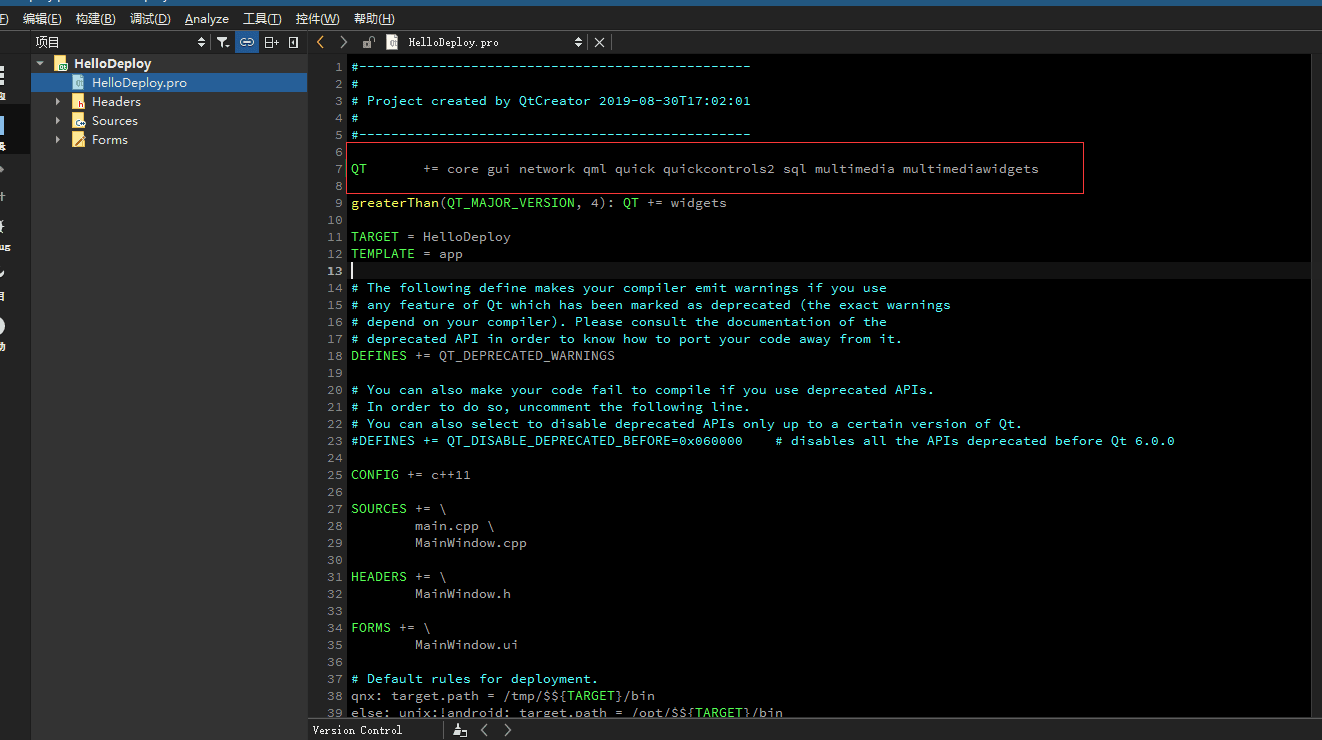Screen dimensions: 1322x740
Task: Select the Forms tree item
Action: tap(110, 140)
